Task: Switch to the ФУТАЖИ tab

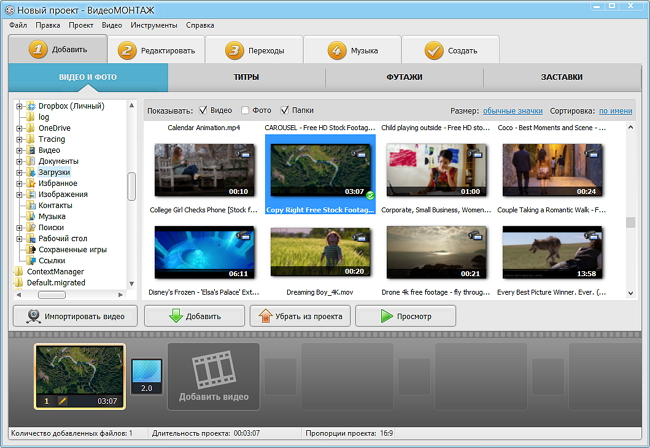Action: tap(404, 77)
